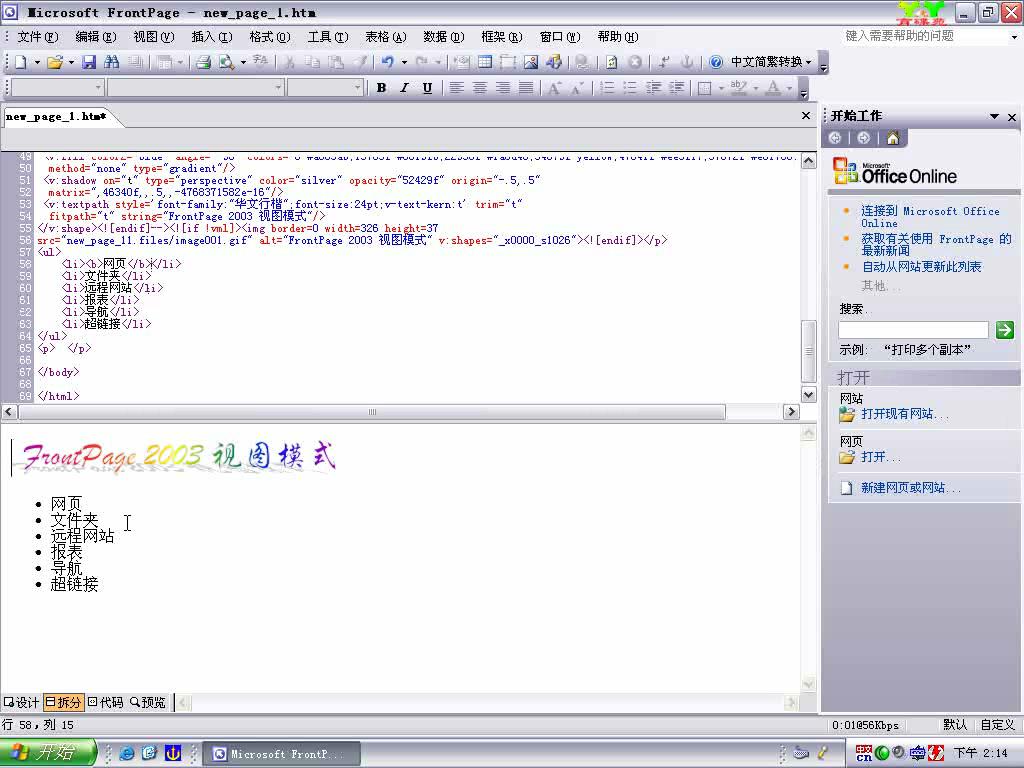Click the 打开现有网站... link
This screenshot has width=1024, height=768.
904,414
